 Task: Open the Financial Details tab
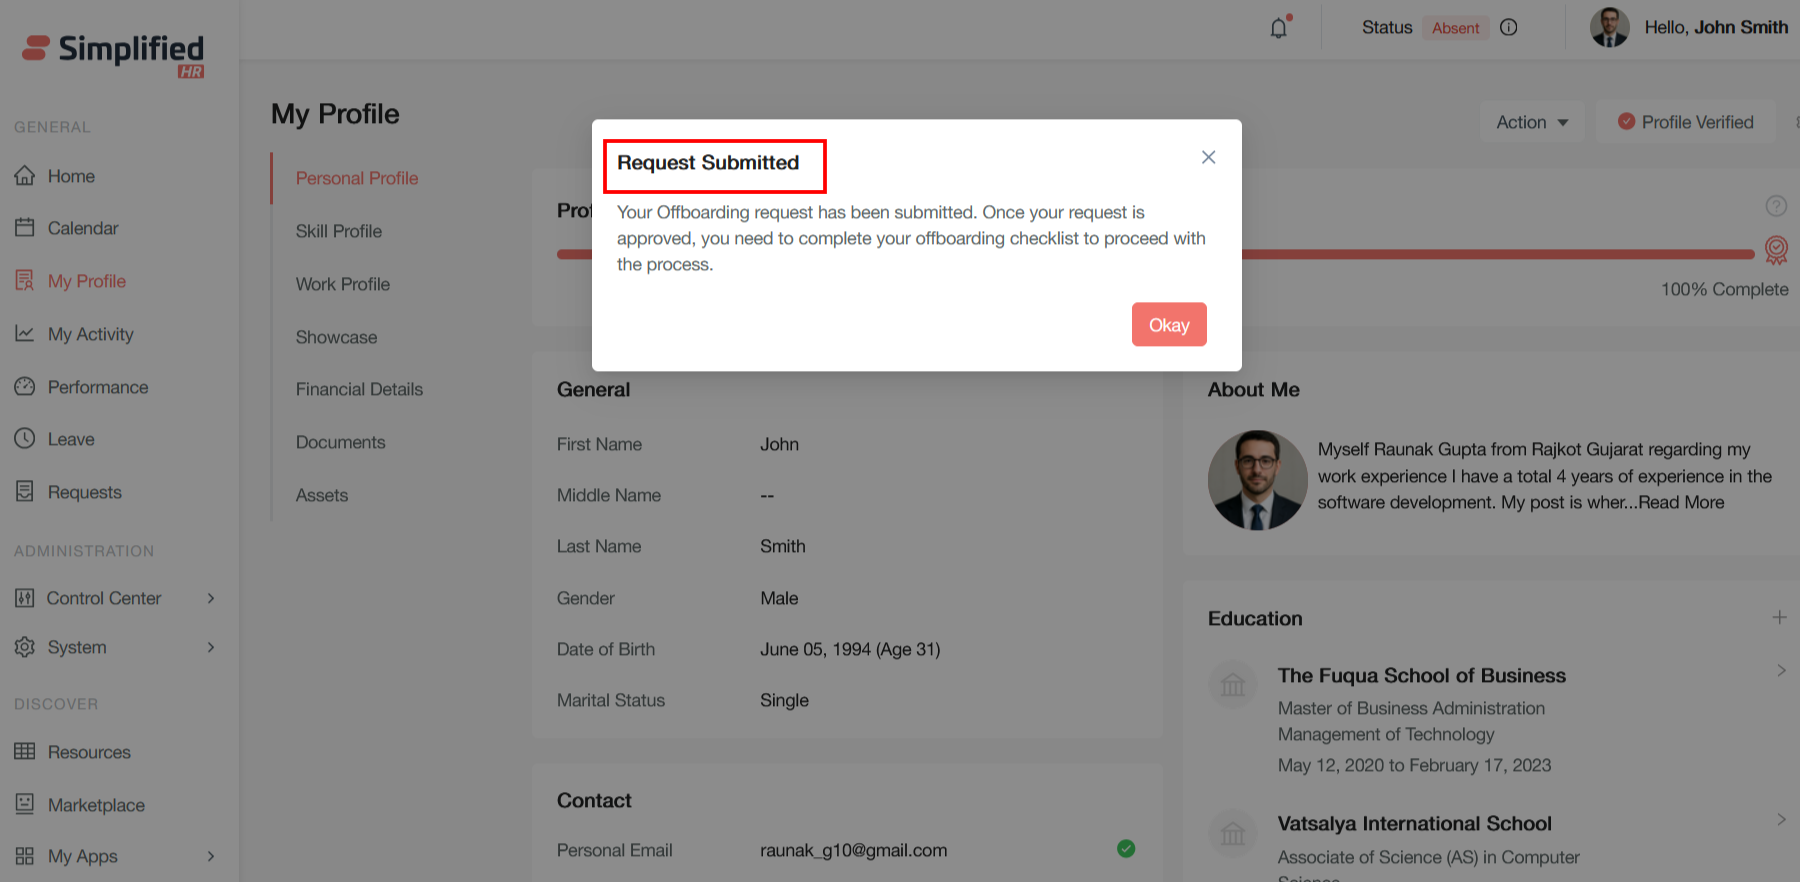click(359, 389)
